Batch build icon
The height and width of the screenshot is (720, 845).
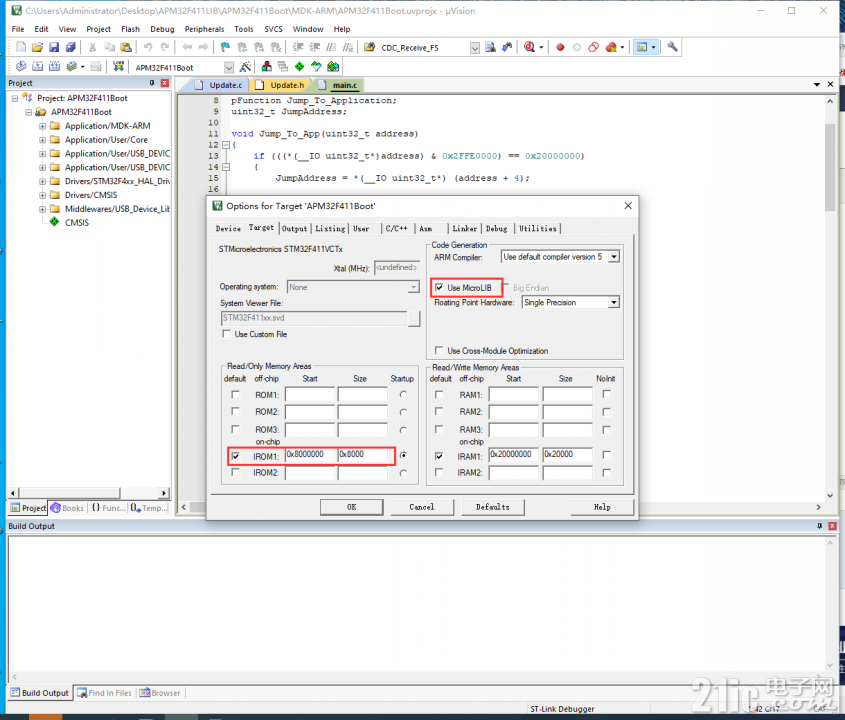(71, 66)
